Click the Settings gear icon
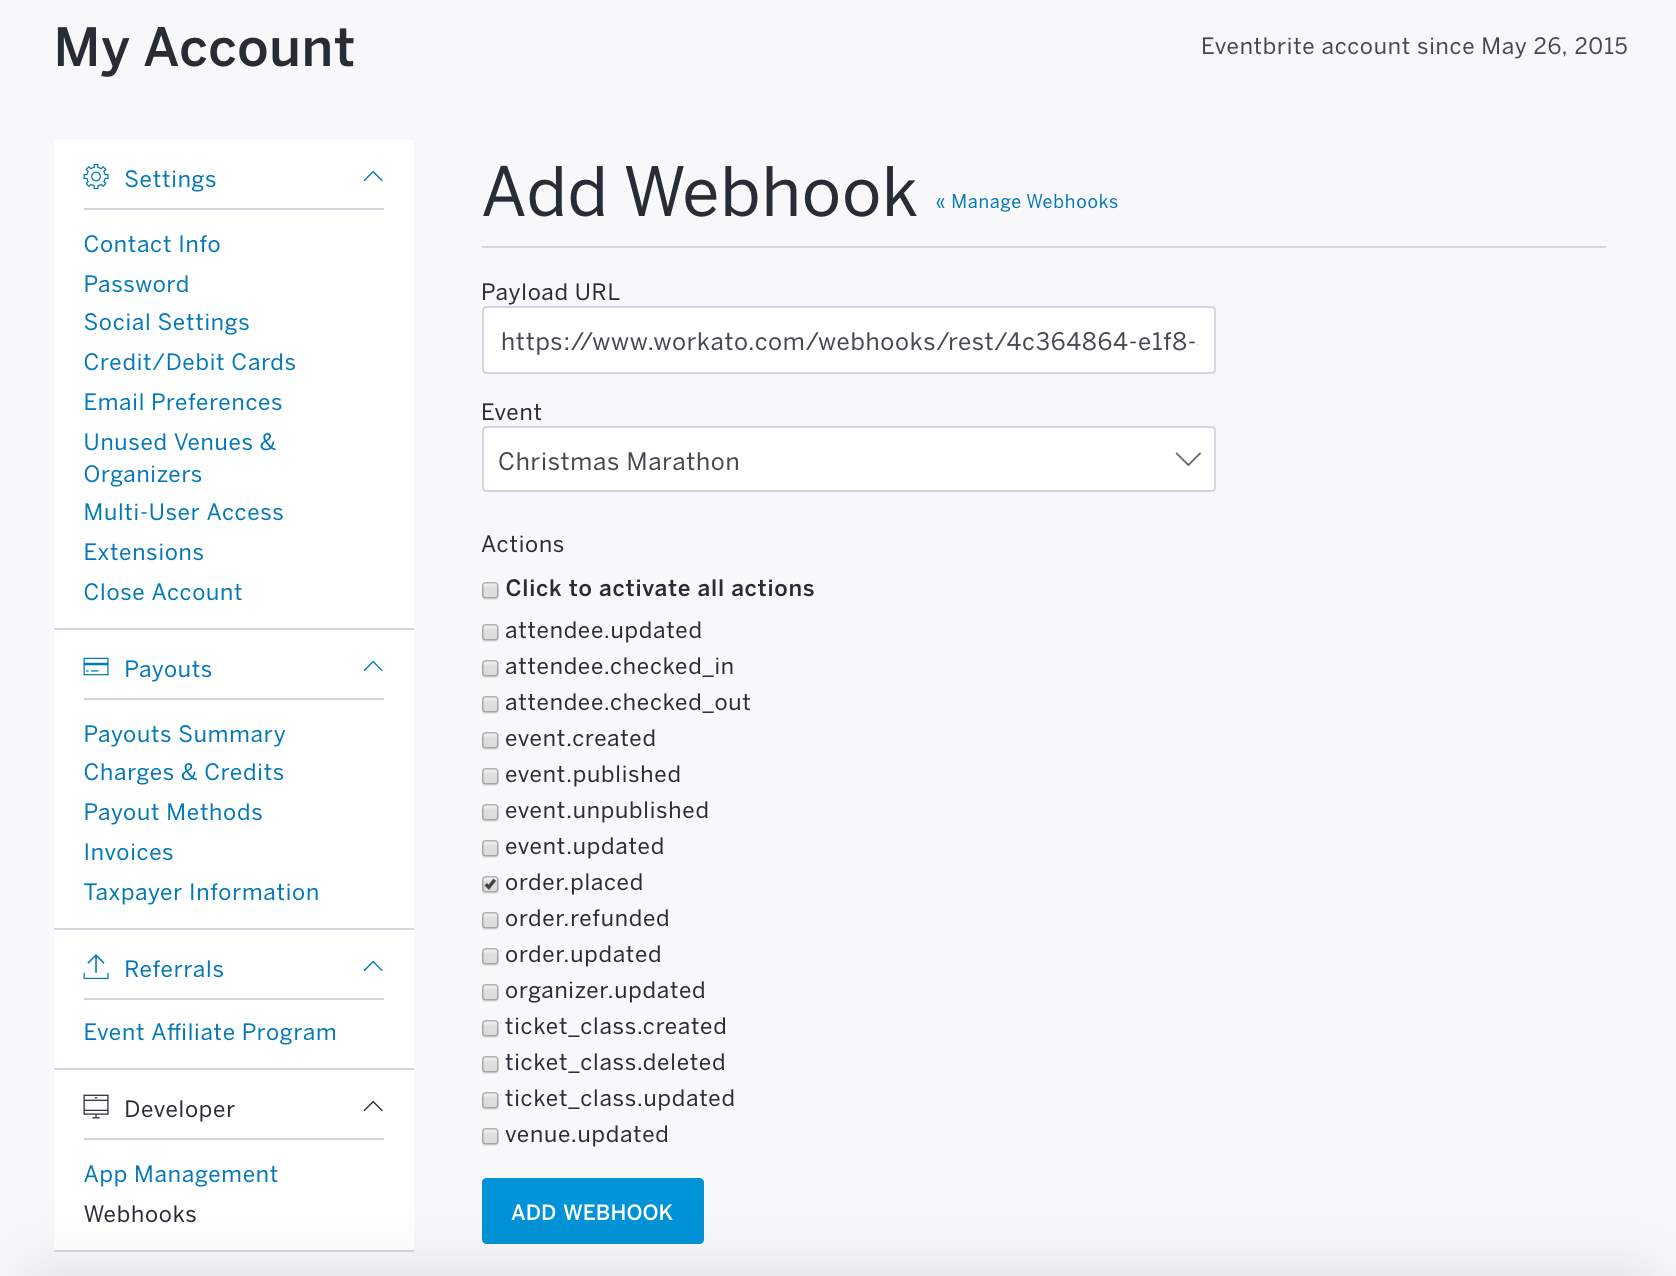The image size is (1676, 1276). click(95, 177)
